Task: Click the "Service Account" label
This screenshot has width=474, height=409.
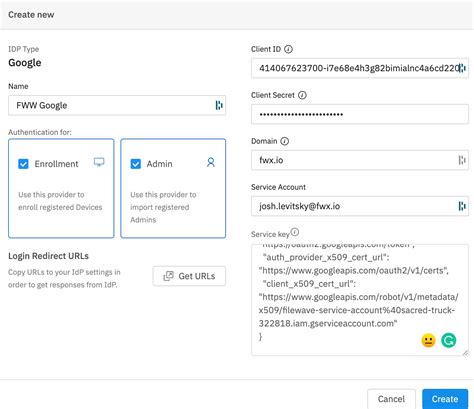Action: (278, 187)
